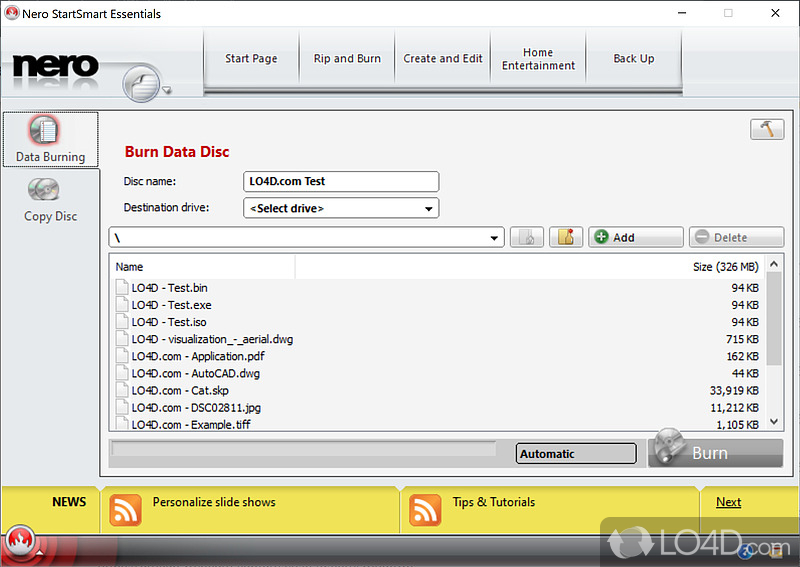Open the Data Burning section
The image size is (800, 567).
click(x=50, y=139)
